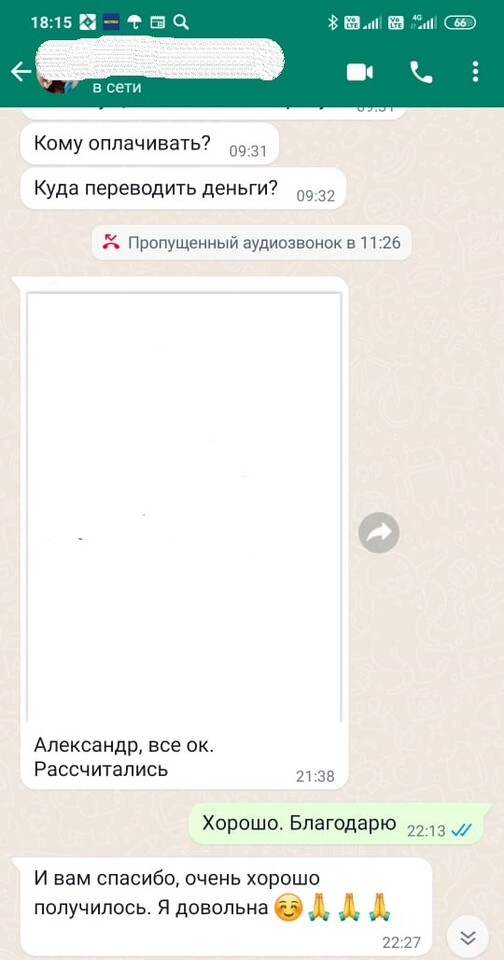Tap the missed audio call notice
The height and width of the screenshot is (960, 504).
[252, 243]
